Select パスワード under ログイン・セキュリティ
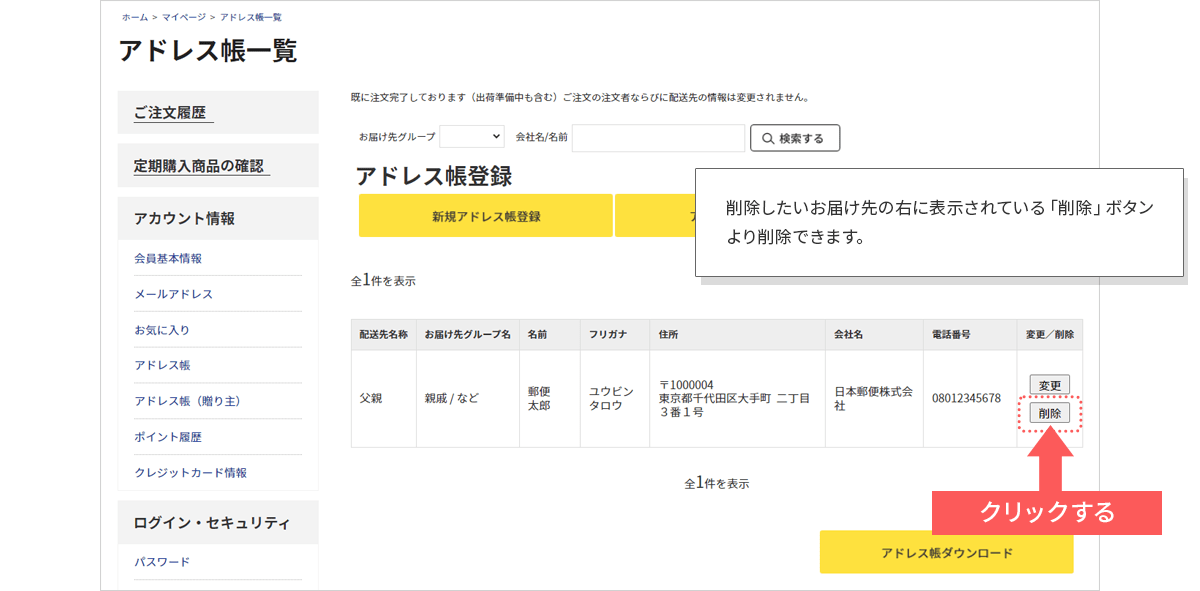 point(162,562)
